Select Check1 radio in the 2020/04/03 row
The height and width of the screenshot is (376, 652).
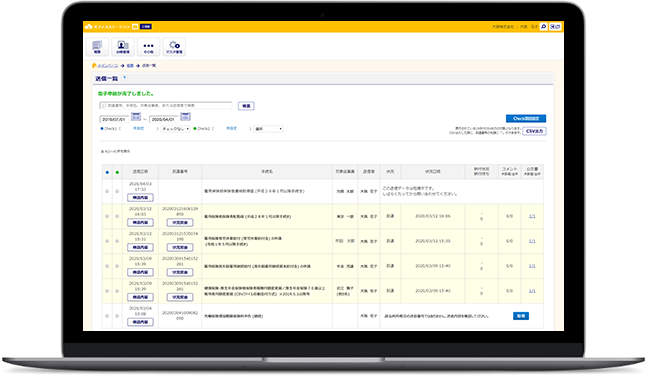click(107, 191)
